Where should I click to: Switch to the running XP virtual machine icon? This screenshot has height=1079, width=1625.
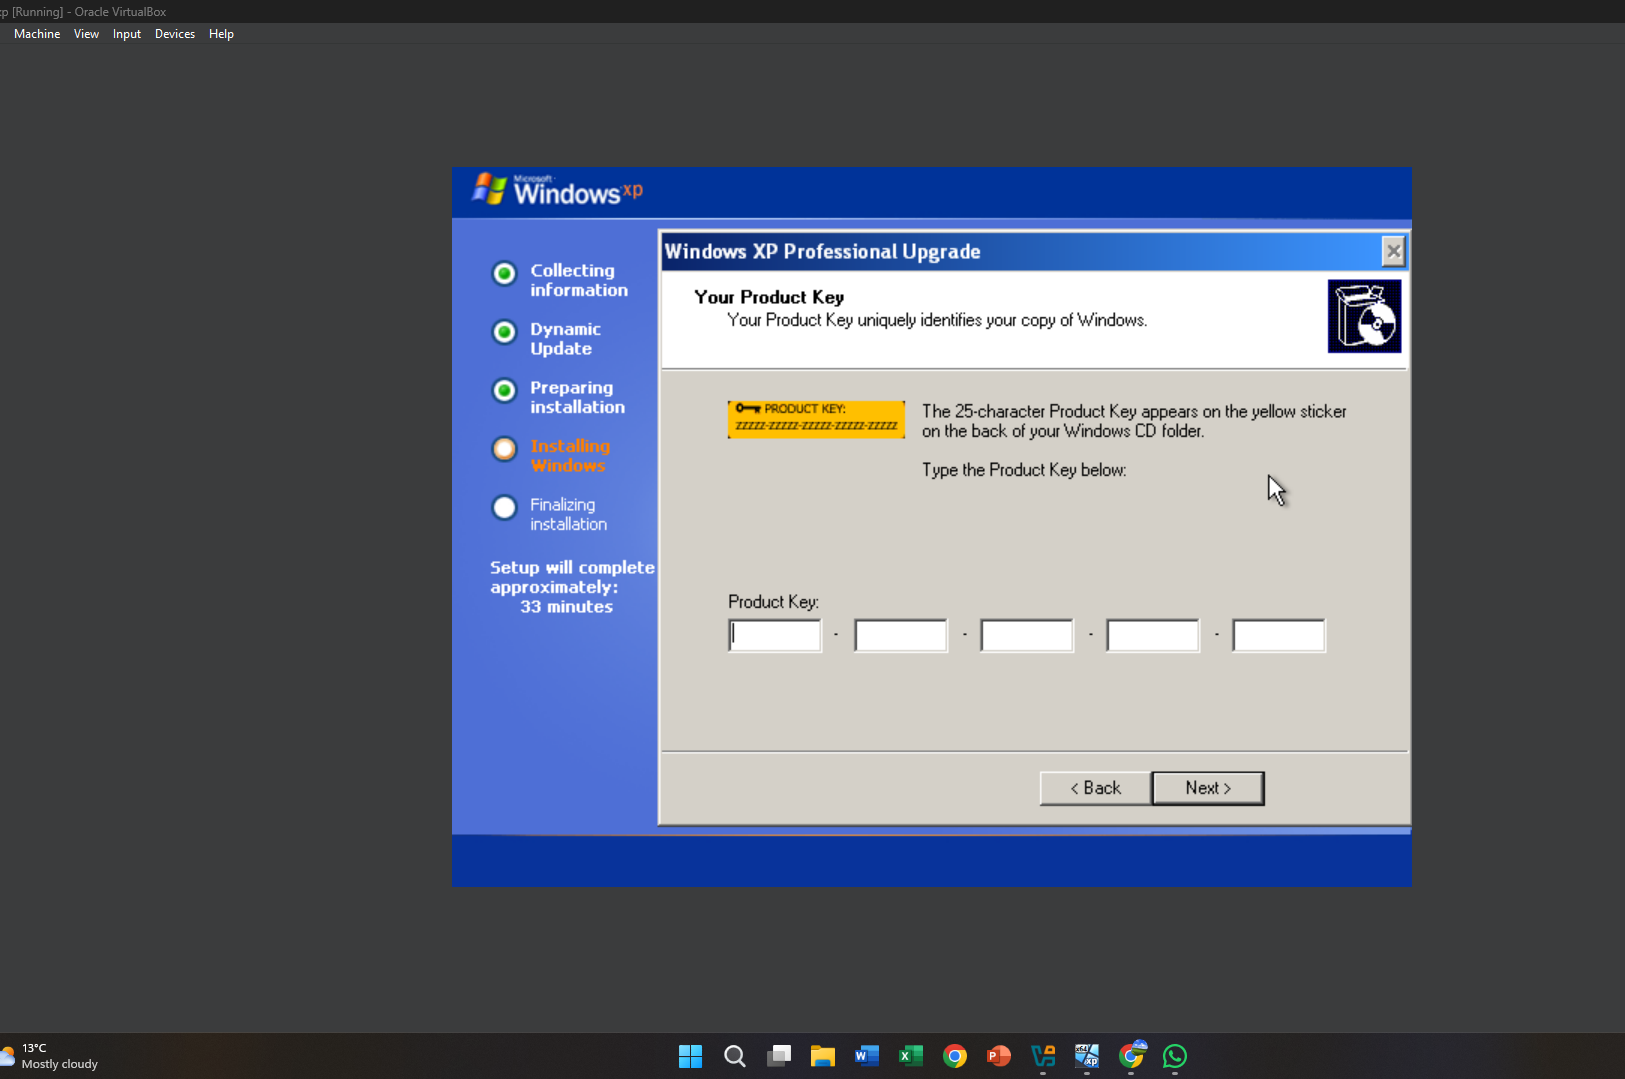tap(1087, 1056)
